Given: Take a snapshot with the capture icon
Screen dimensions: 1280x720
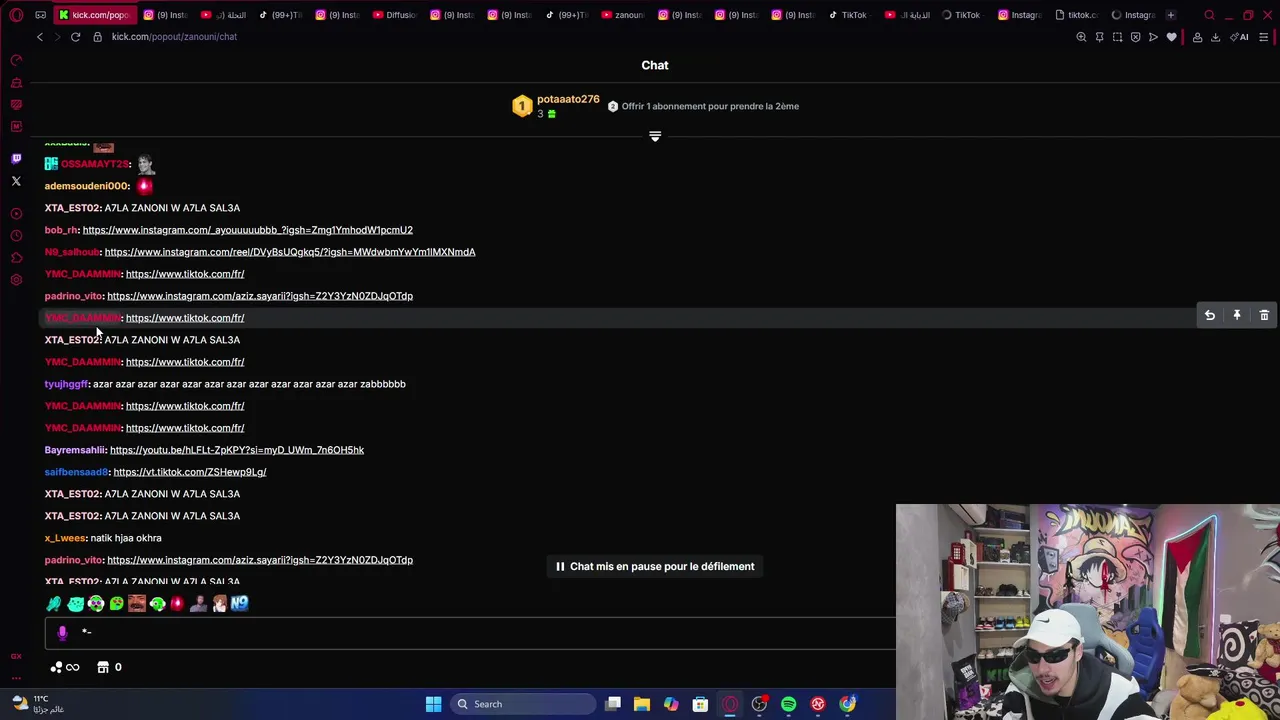Looking at the screenshot, I should 1117,37.
